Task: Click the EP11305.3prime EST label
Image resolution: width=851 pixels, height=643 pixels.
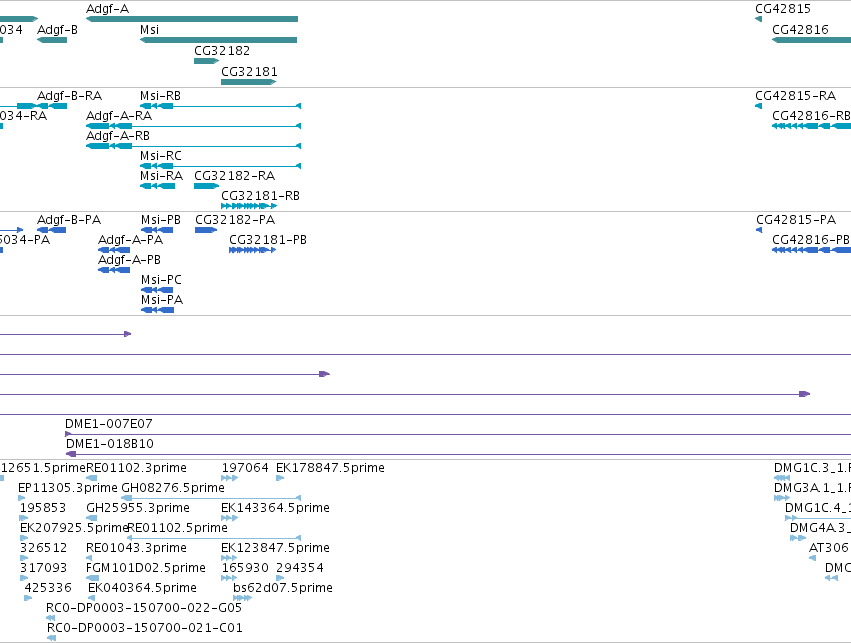Action: [x=68, y=488]
